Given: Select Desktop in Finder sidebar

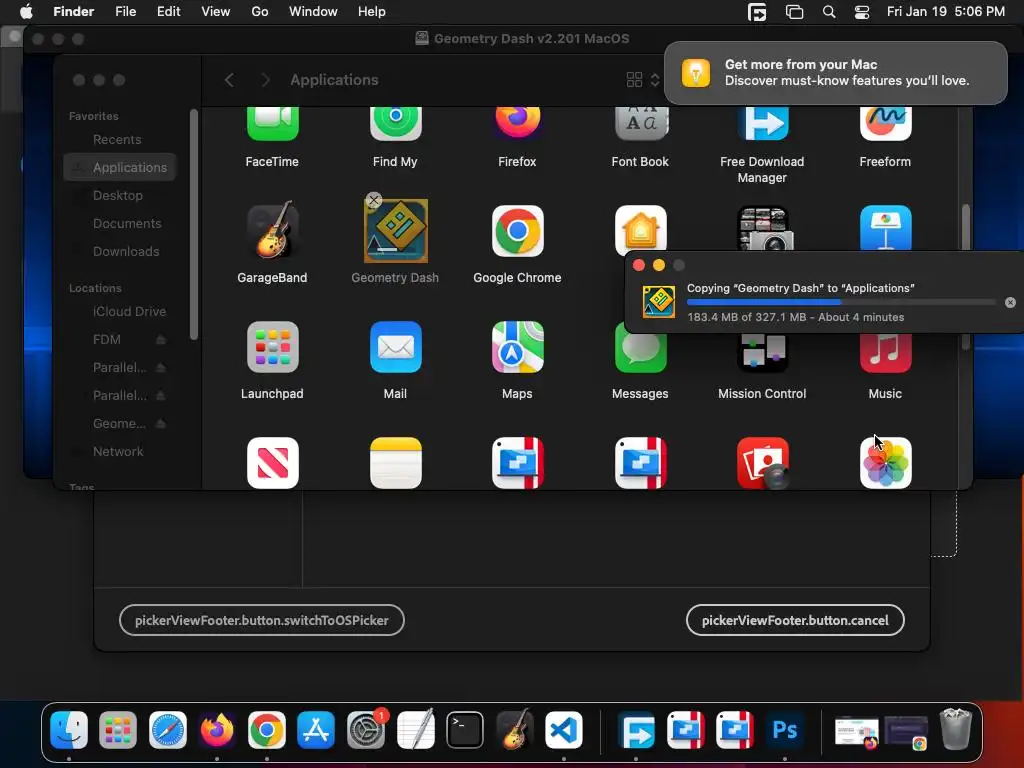Looking at the screenshot, I should click(118, 195).
